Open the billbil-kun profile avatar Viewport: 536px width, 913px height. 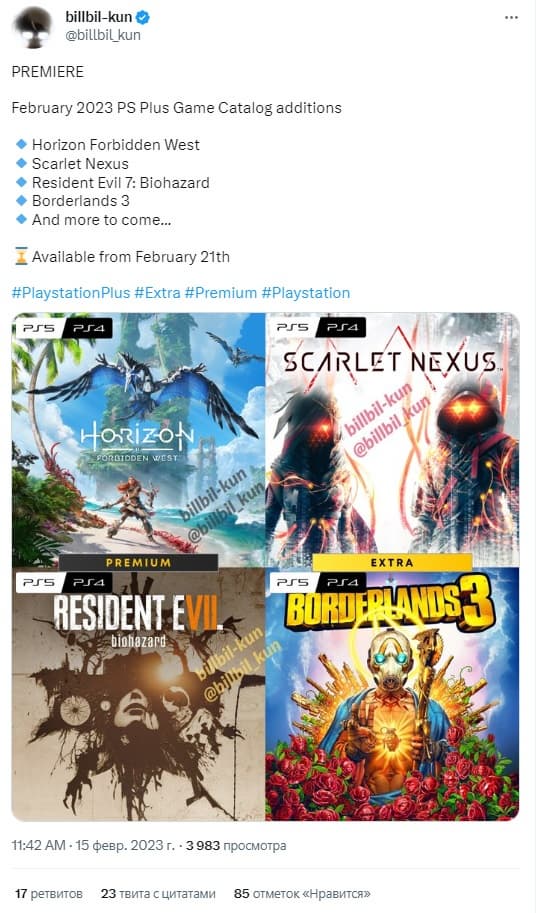(33, 27)
